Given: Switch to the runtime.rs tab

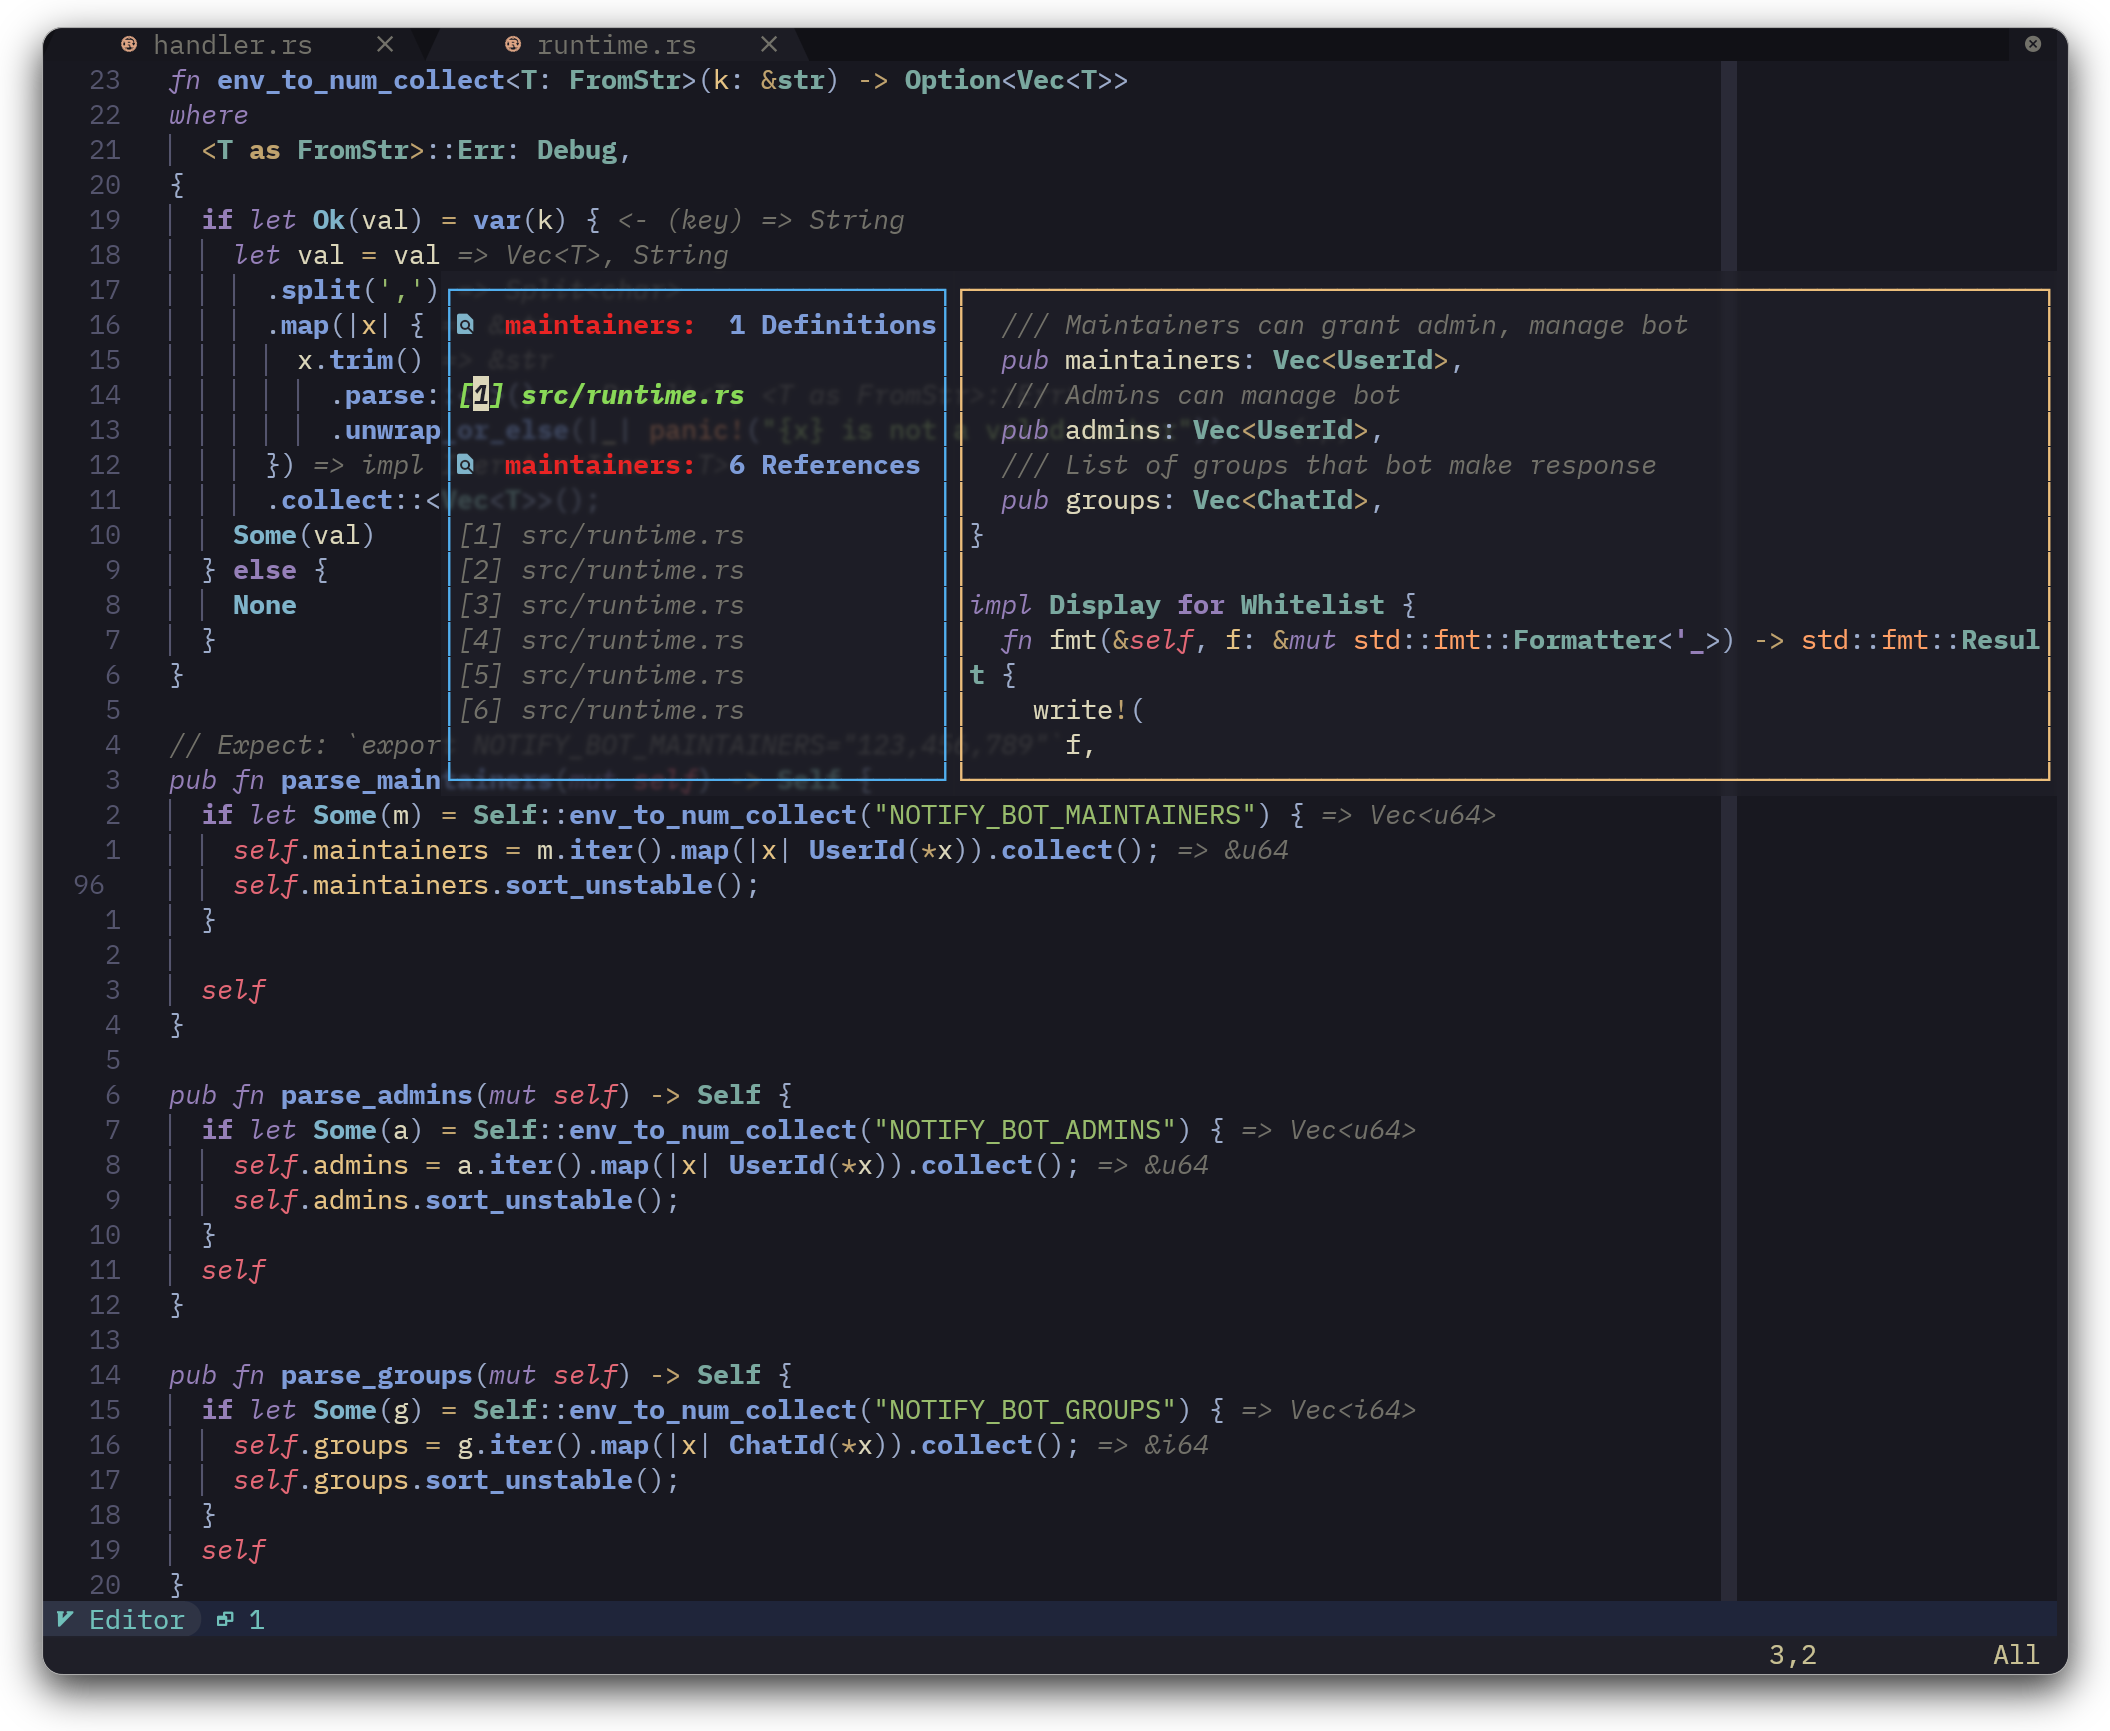Looking at the screenshot, I should [615, 45].
